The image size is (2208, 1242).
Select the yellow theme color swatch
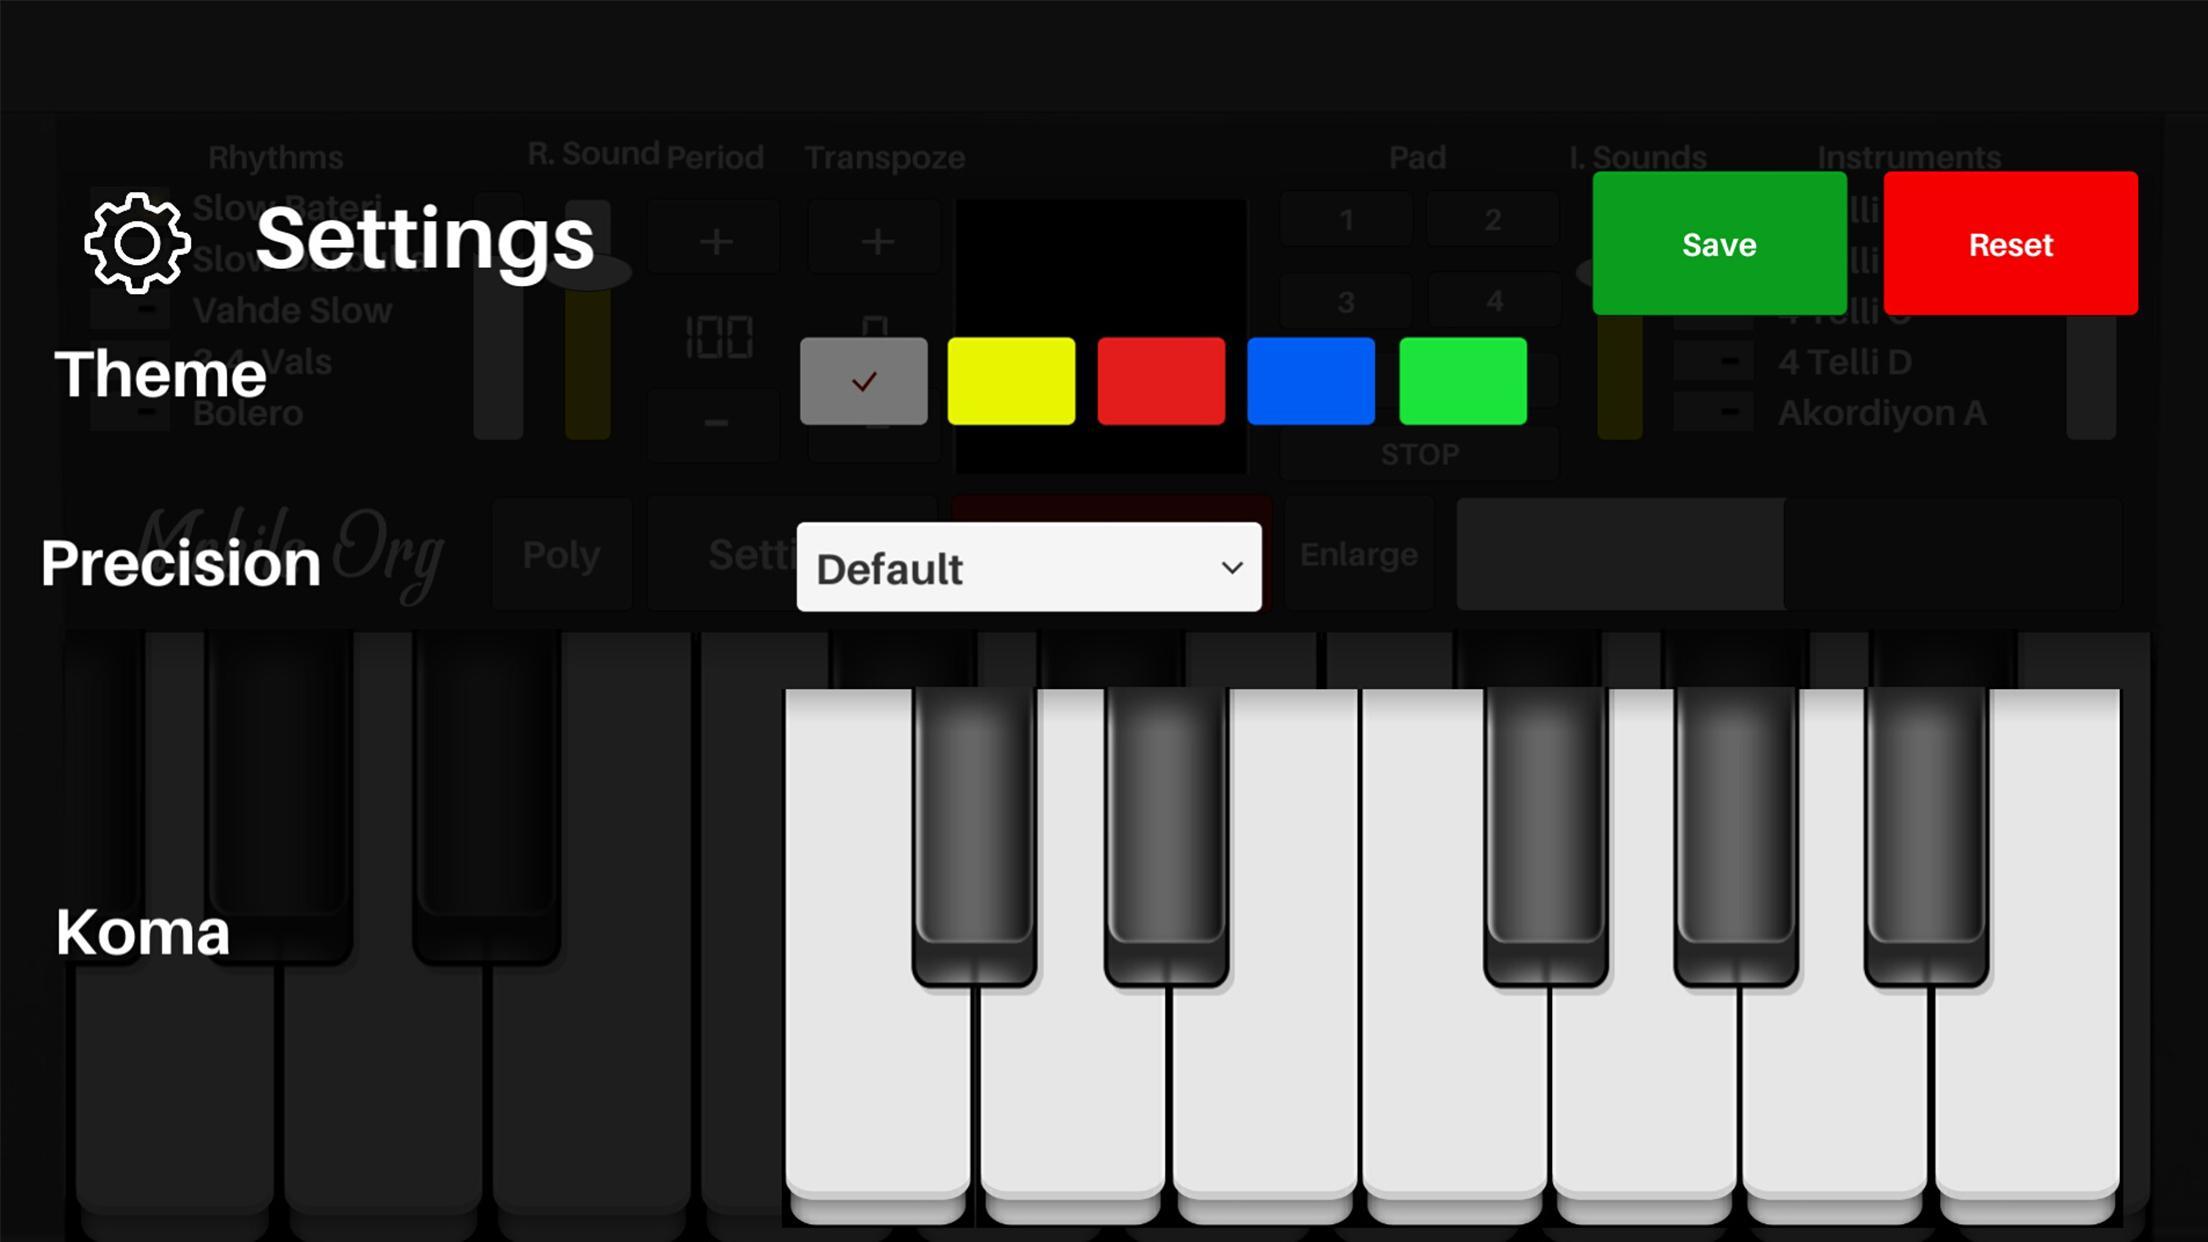click(1011, 381)
